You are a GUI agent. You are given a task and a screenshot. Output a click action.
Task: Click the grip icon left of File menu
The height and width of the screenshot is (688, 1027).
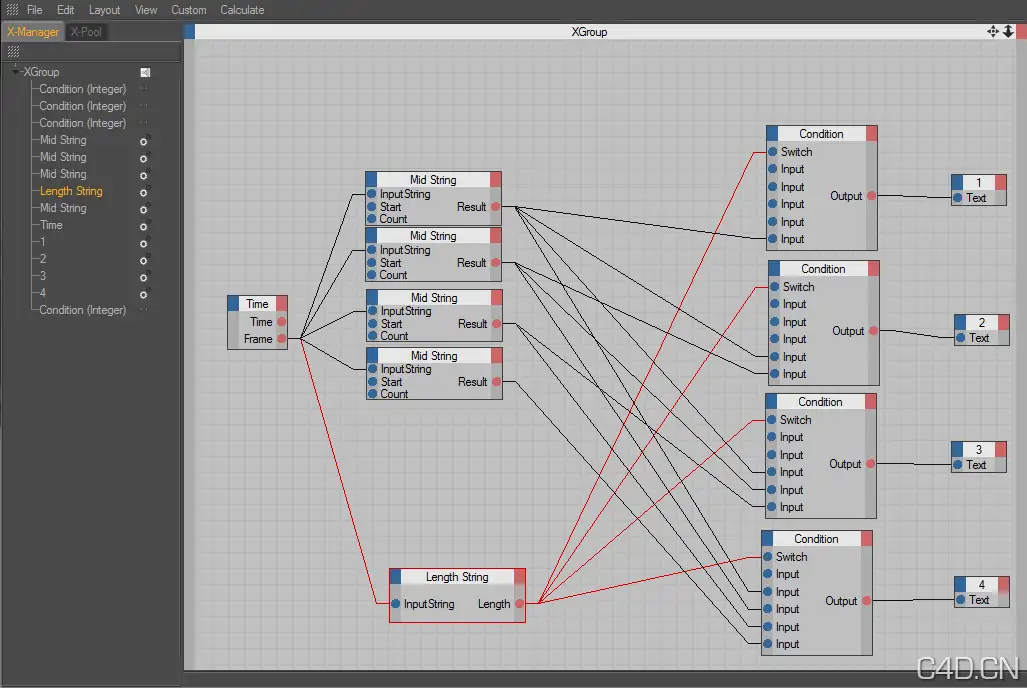[x=12, y=10]
